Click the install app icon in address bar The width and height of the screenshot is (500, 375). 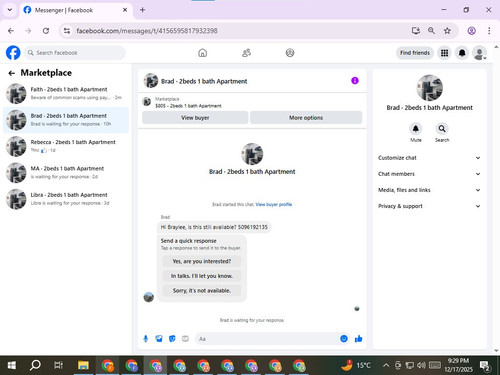click(416, 31)
